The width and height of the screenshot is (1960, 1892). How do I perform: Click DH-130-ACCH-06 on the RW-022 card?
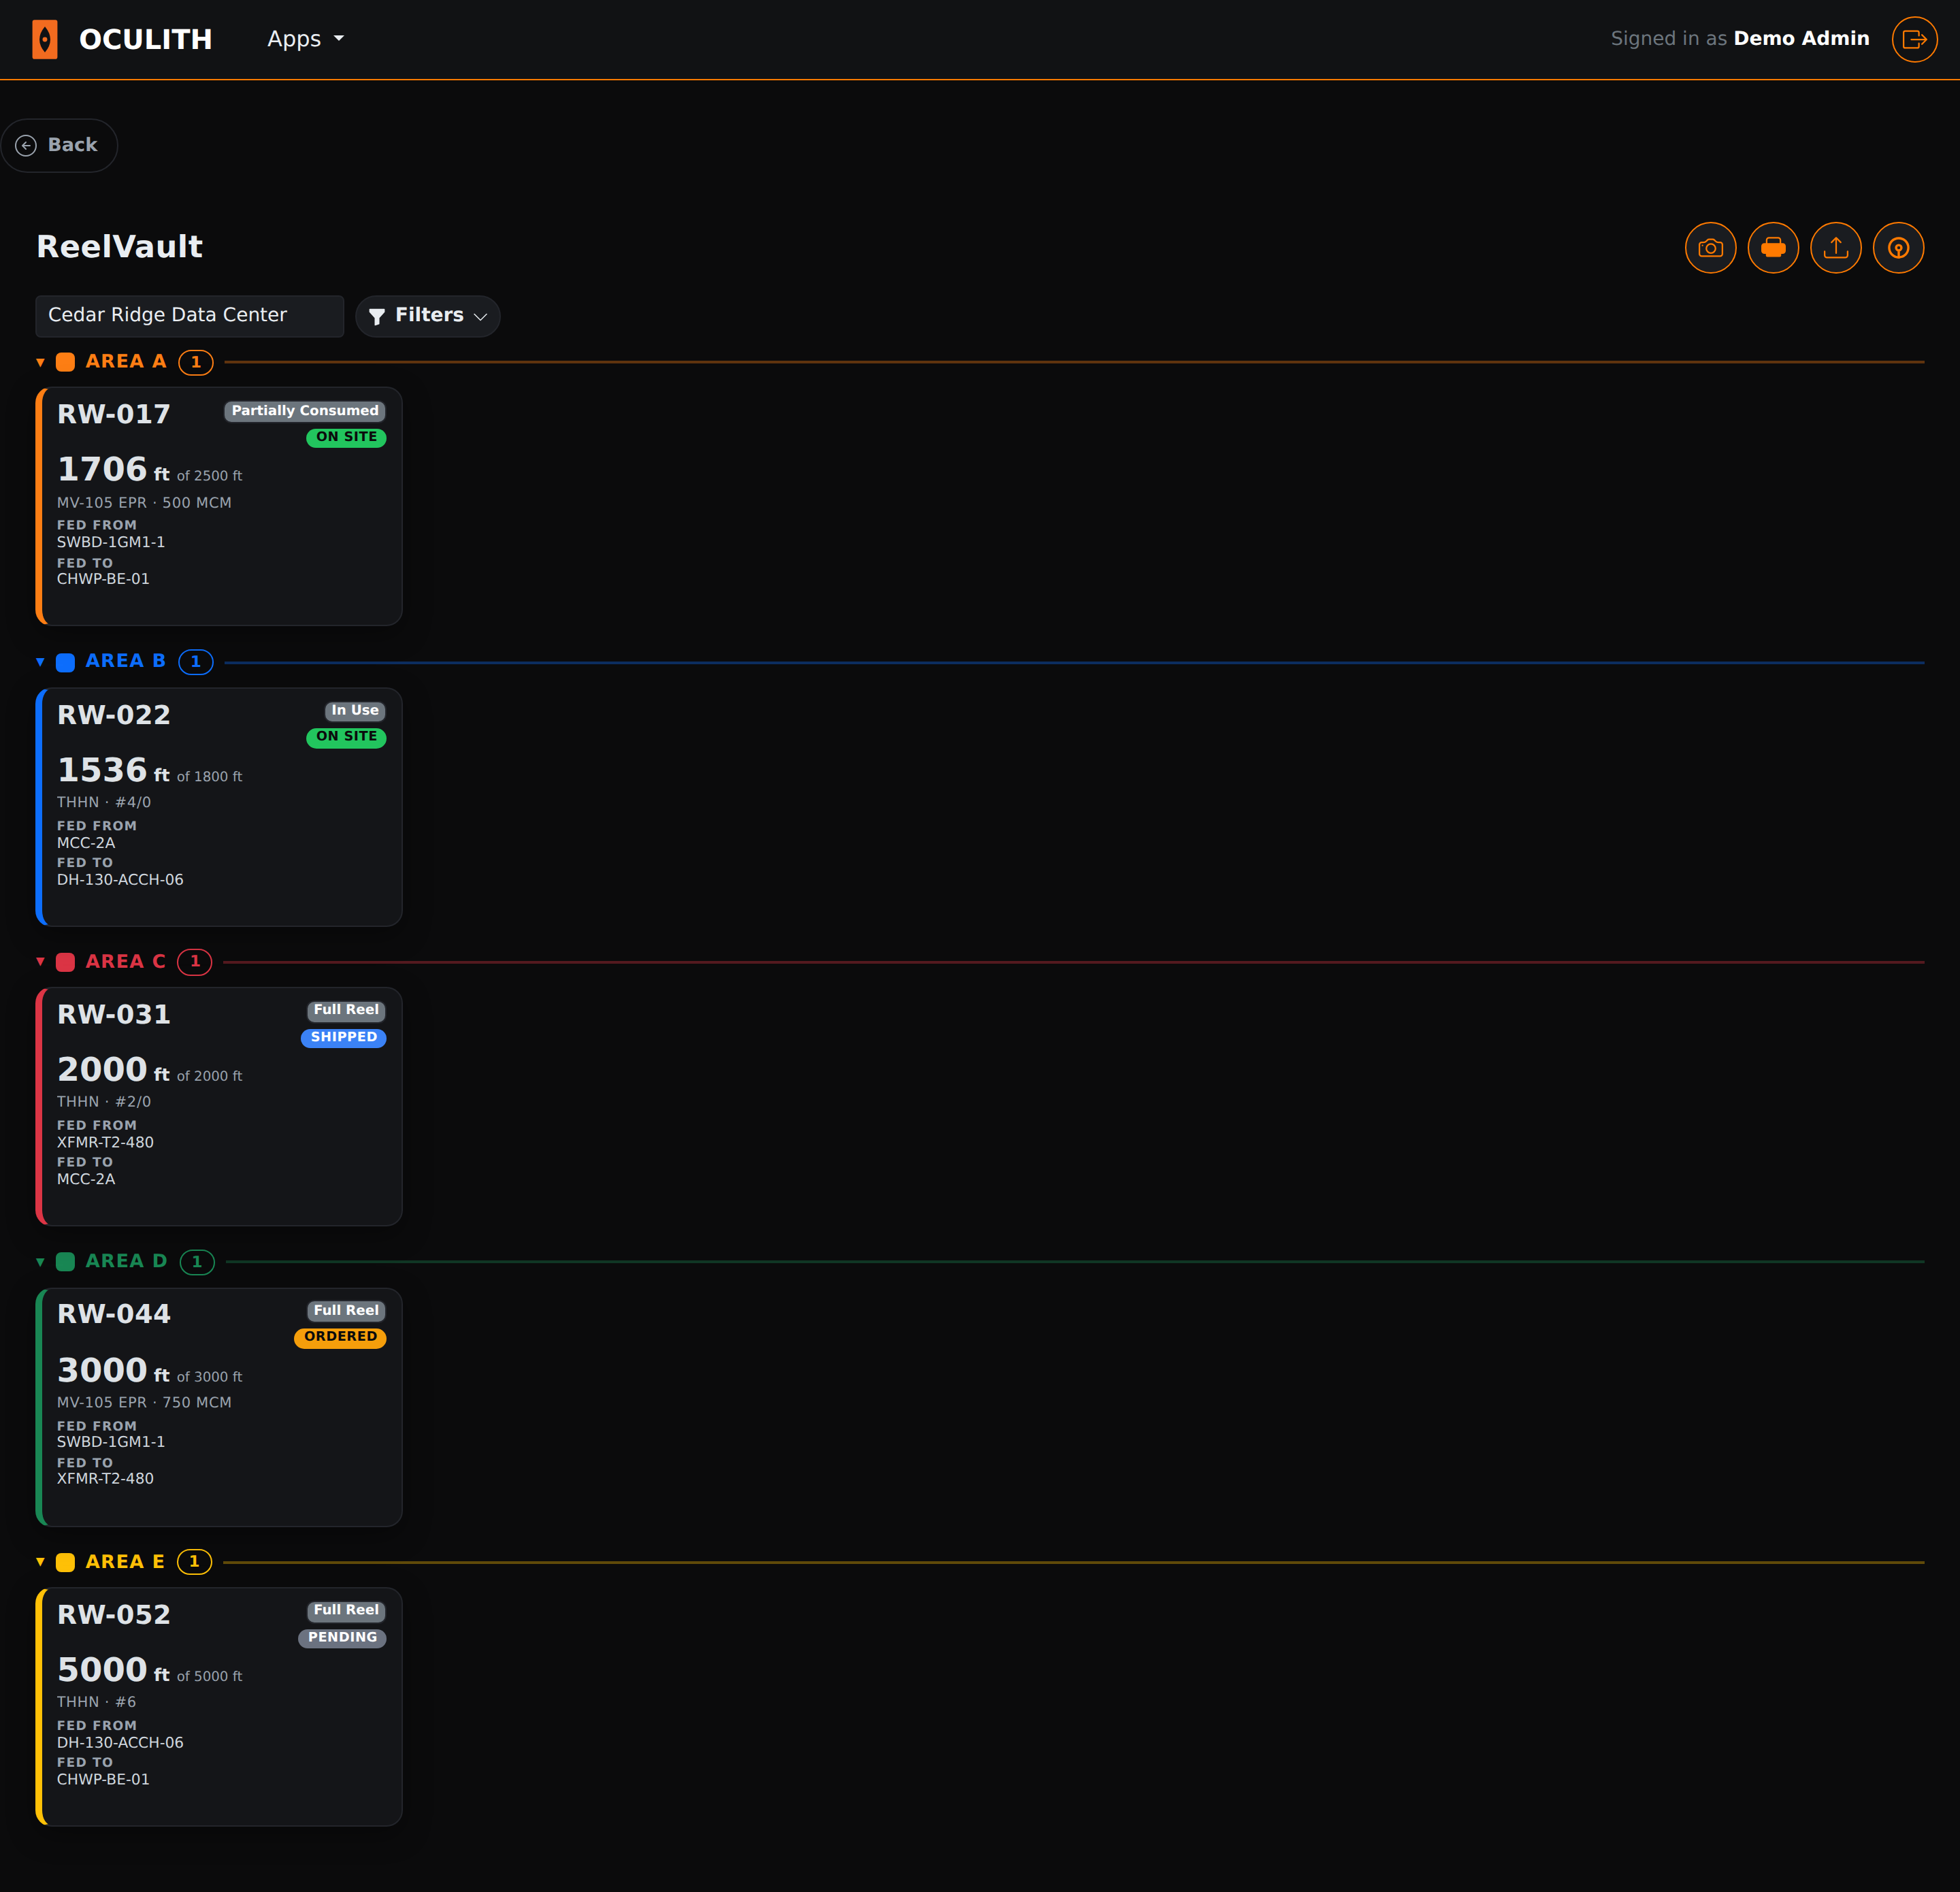[x=120, y=880]
